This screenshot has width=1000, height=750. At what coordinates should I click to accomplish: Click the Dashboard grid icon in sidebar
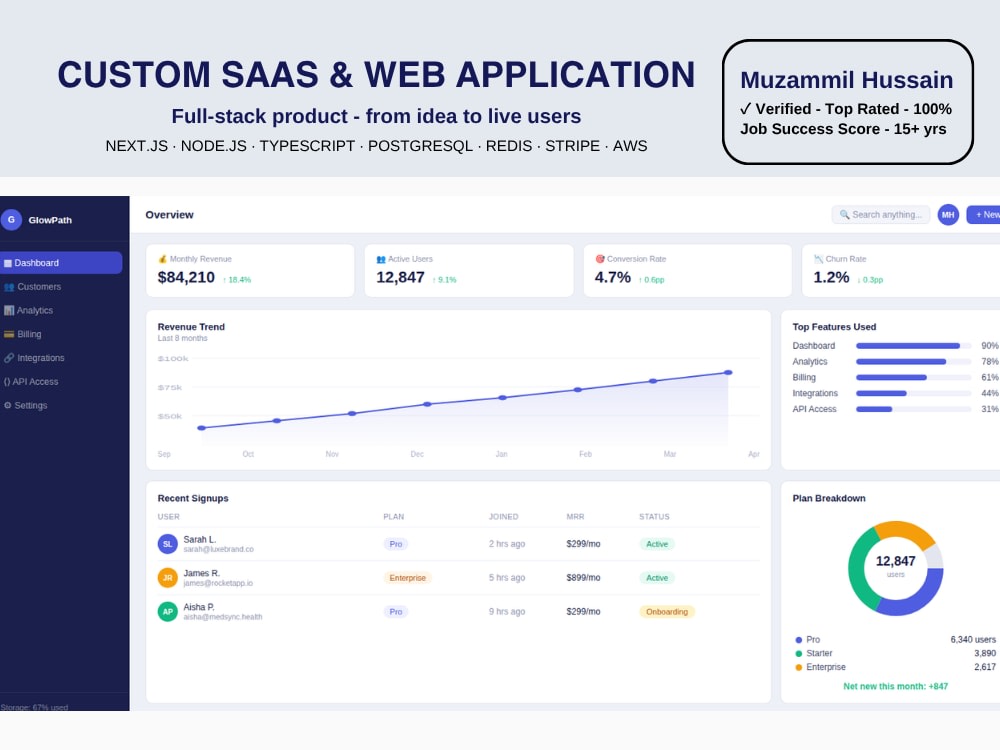pos(8,263)
